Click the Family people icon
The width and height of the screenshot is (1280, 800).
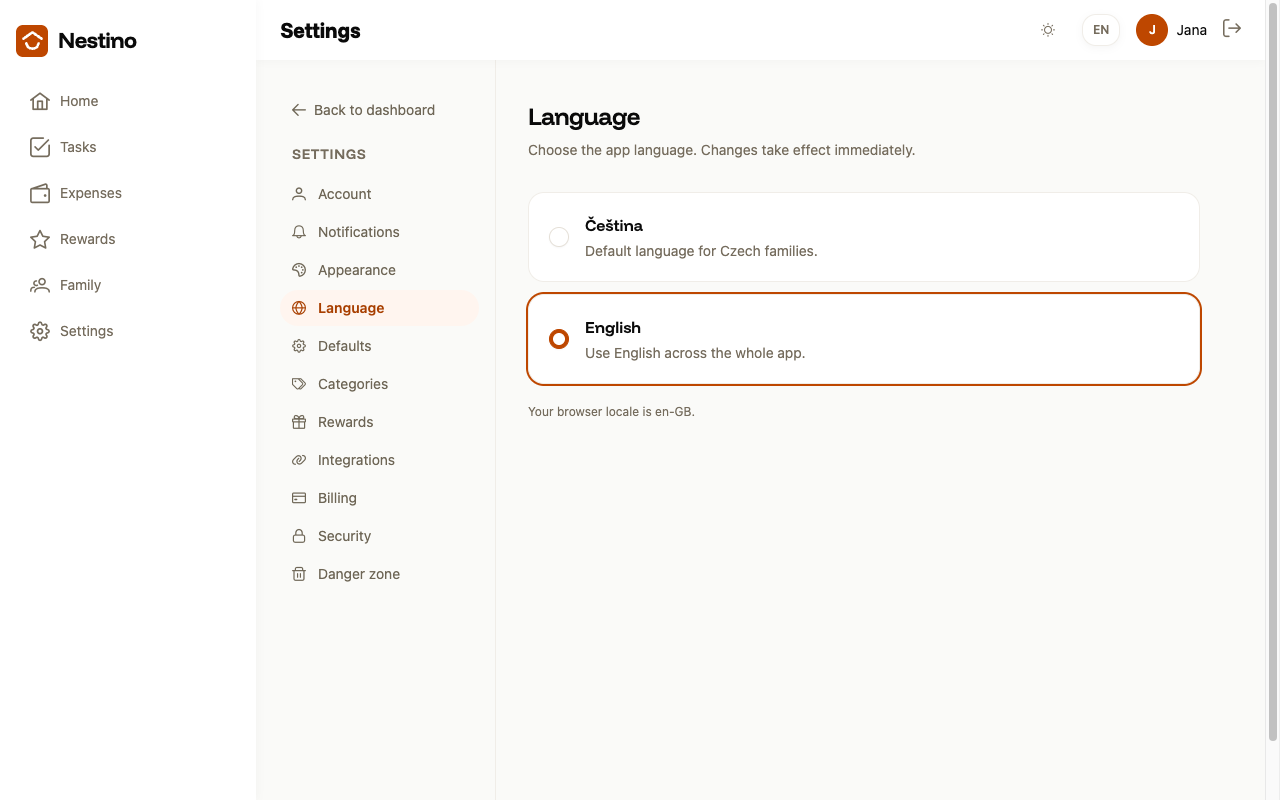[40, 285]
